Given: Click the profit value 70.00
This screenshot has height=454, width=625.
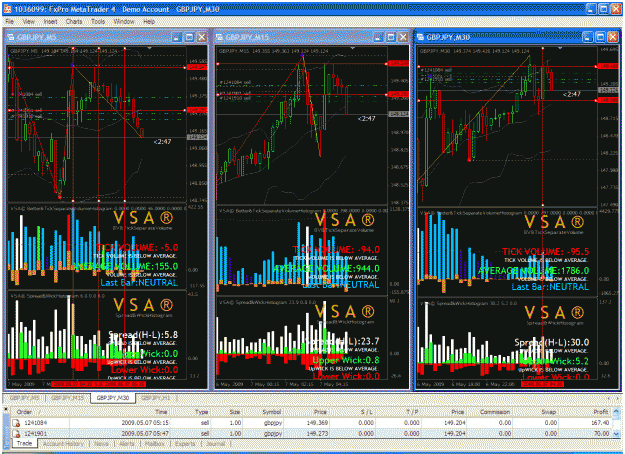Looking at the screenshot, I should click(x=602, y=433).
